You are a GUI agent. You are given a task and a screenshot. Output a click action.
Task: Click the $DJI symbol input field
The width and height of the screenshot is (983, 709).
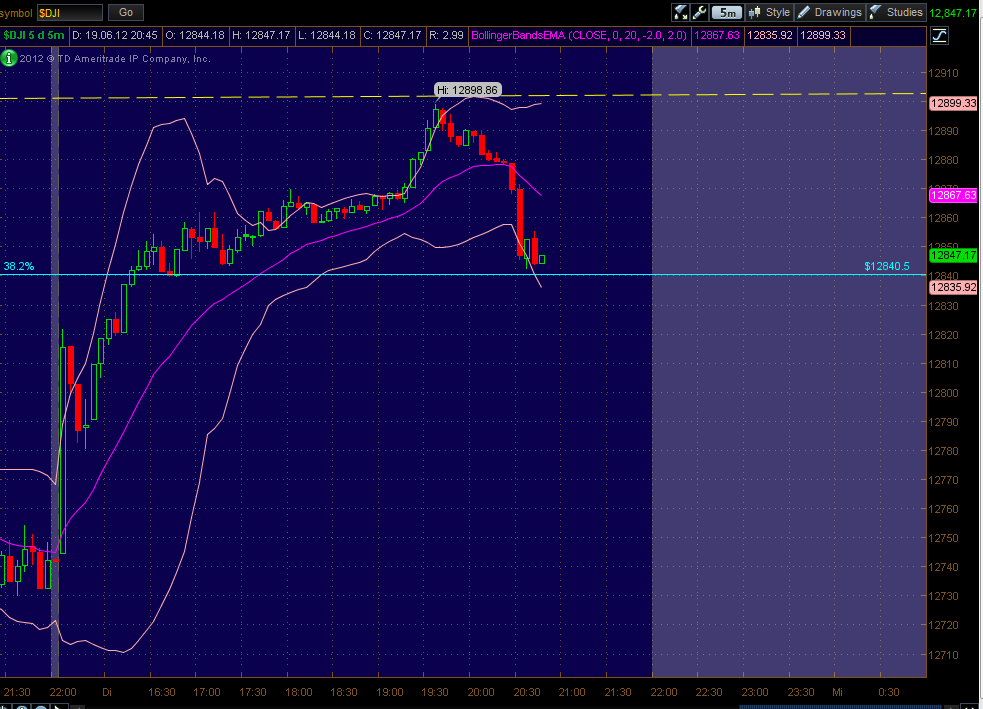pos(70,13)
